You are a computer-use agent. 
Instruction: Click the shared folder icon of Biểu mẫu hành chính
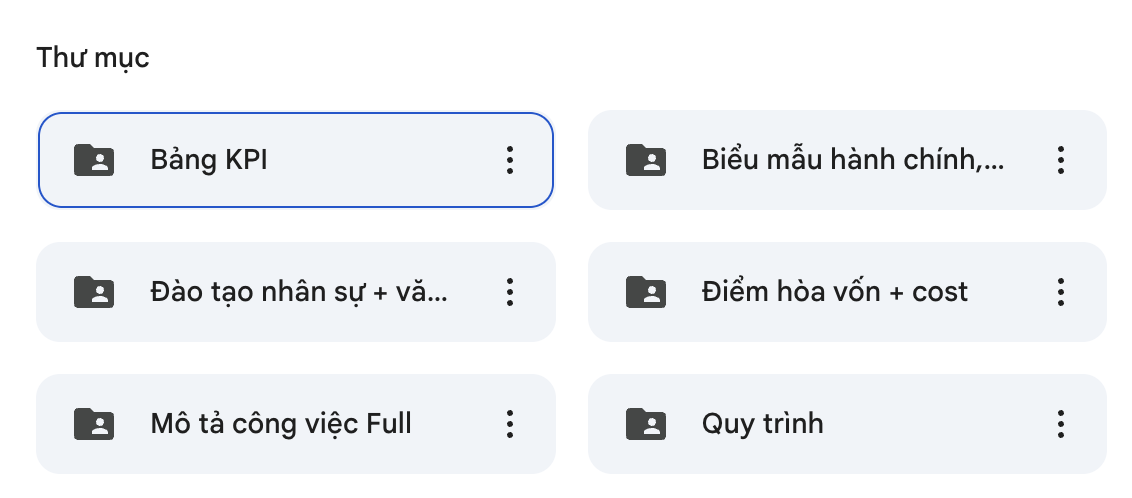(x=645, y=160)
